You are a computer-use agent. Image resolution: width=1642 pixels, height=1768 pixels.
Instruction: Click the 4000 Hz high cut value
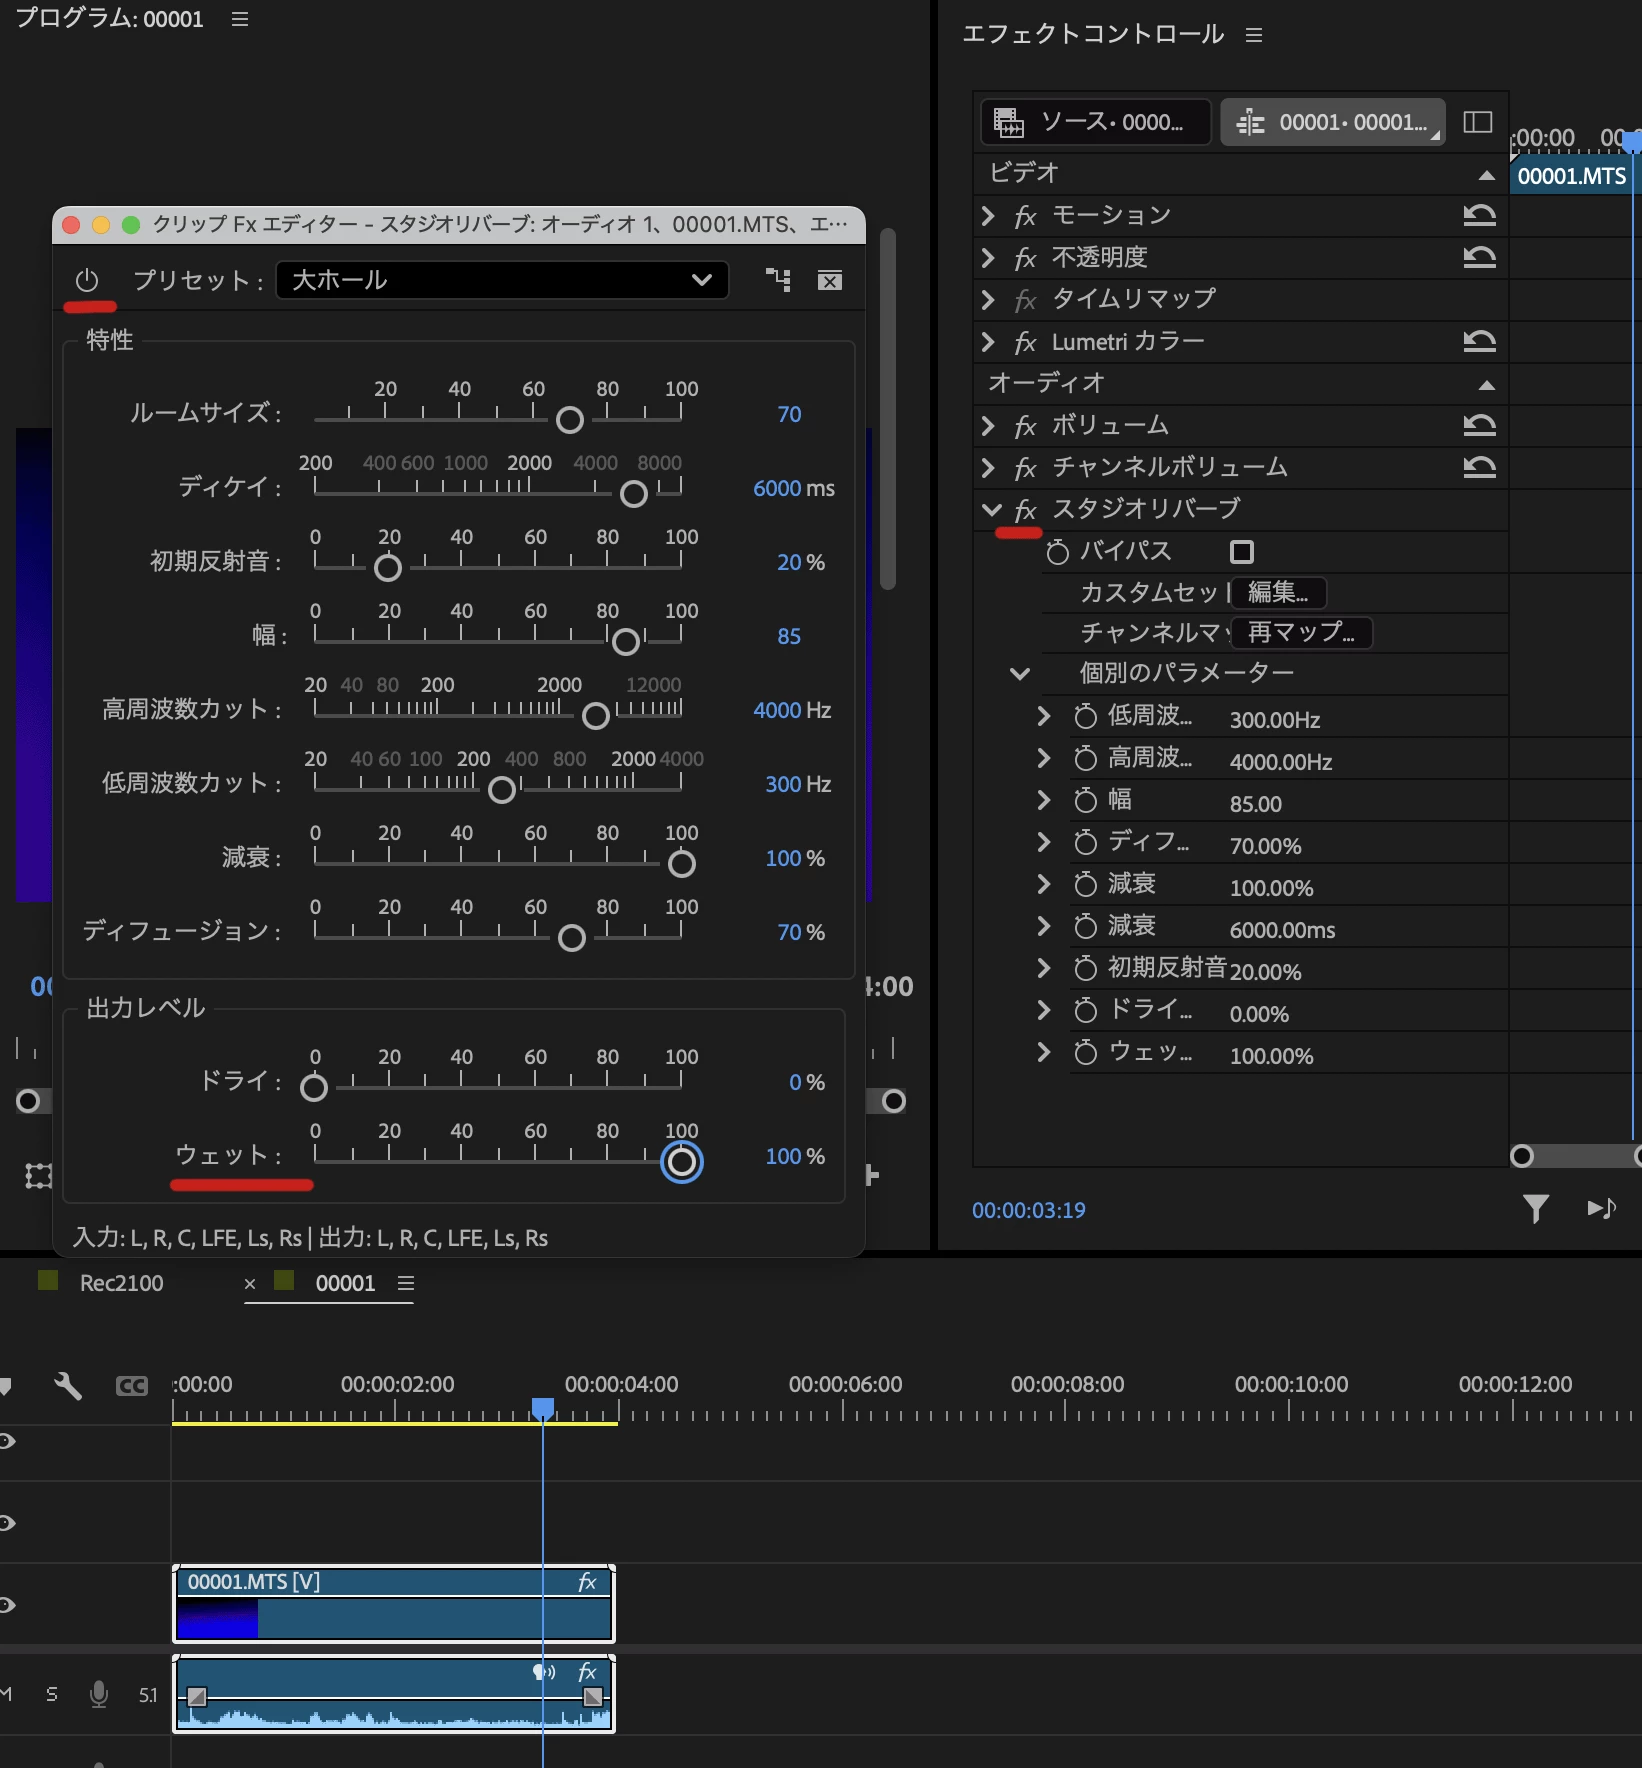pyautogui.click(x=792, y=710)
